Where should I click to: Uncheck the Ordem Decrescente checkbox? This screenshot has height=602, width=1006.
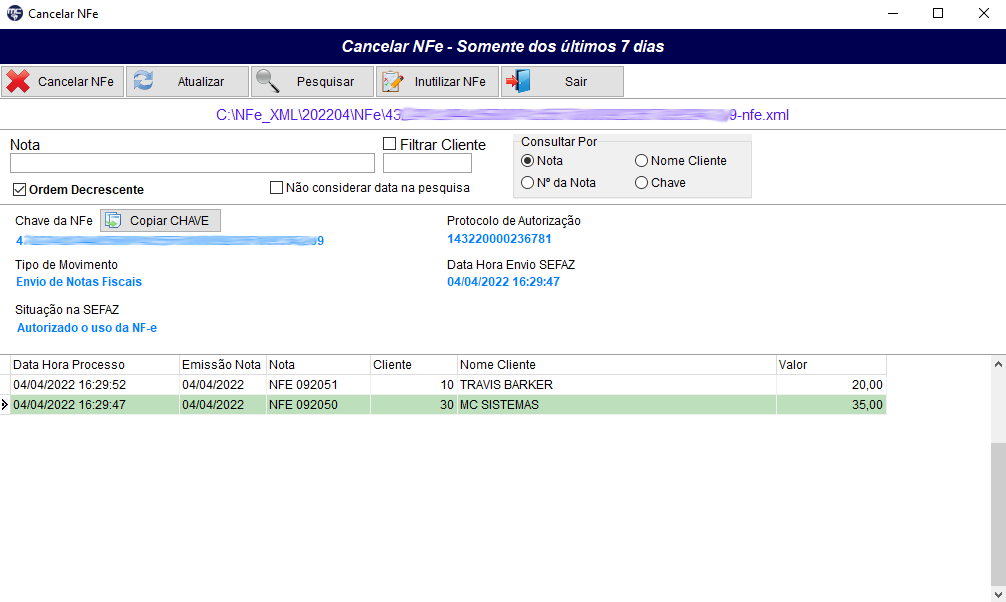(19, 189)
